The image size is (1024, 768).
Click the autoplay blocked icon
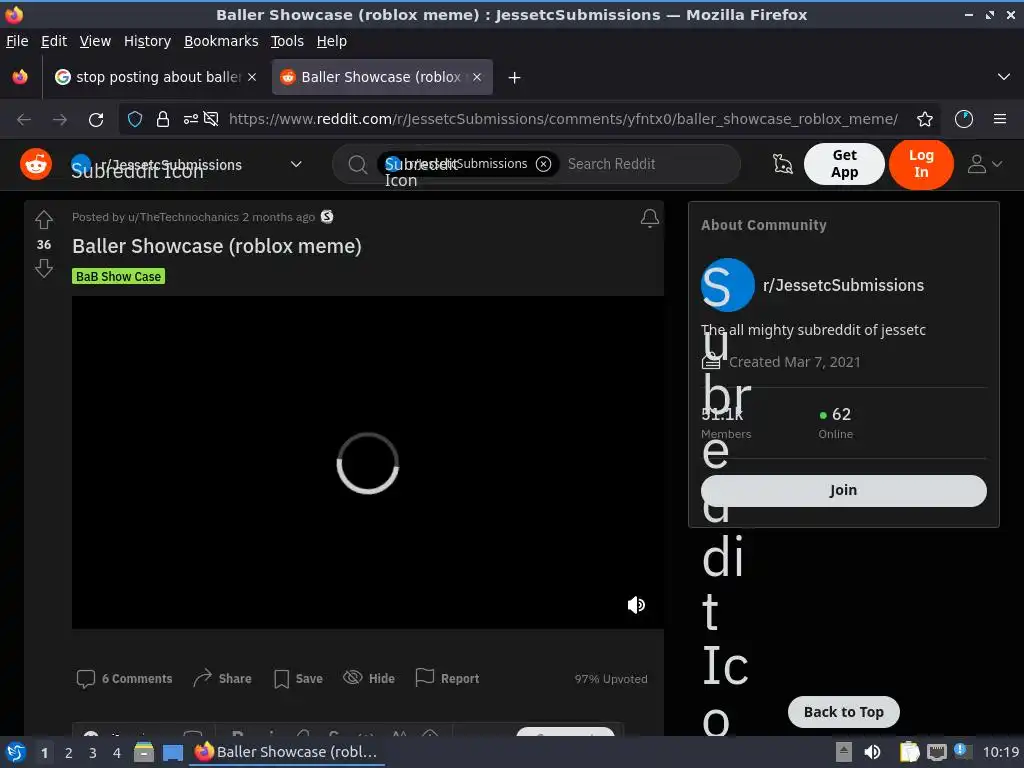tap(210, 119)
